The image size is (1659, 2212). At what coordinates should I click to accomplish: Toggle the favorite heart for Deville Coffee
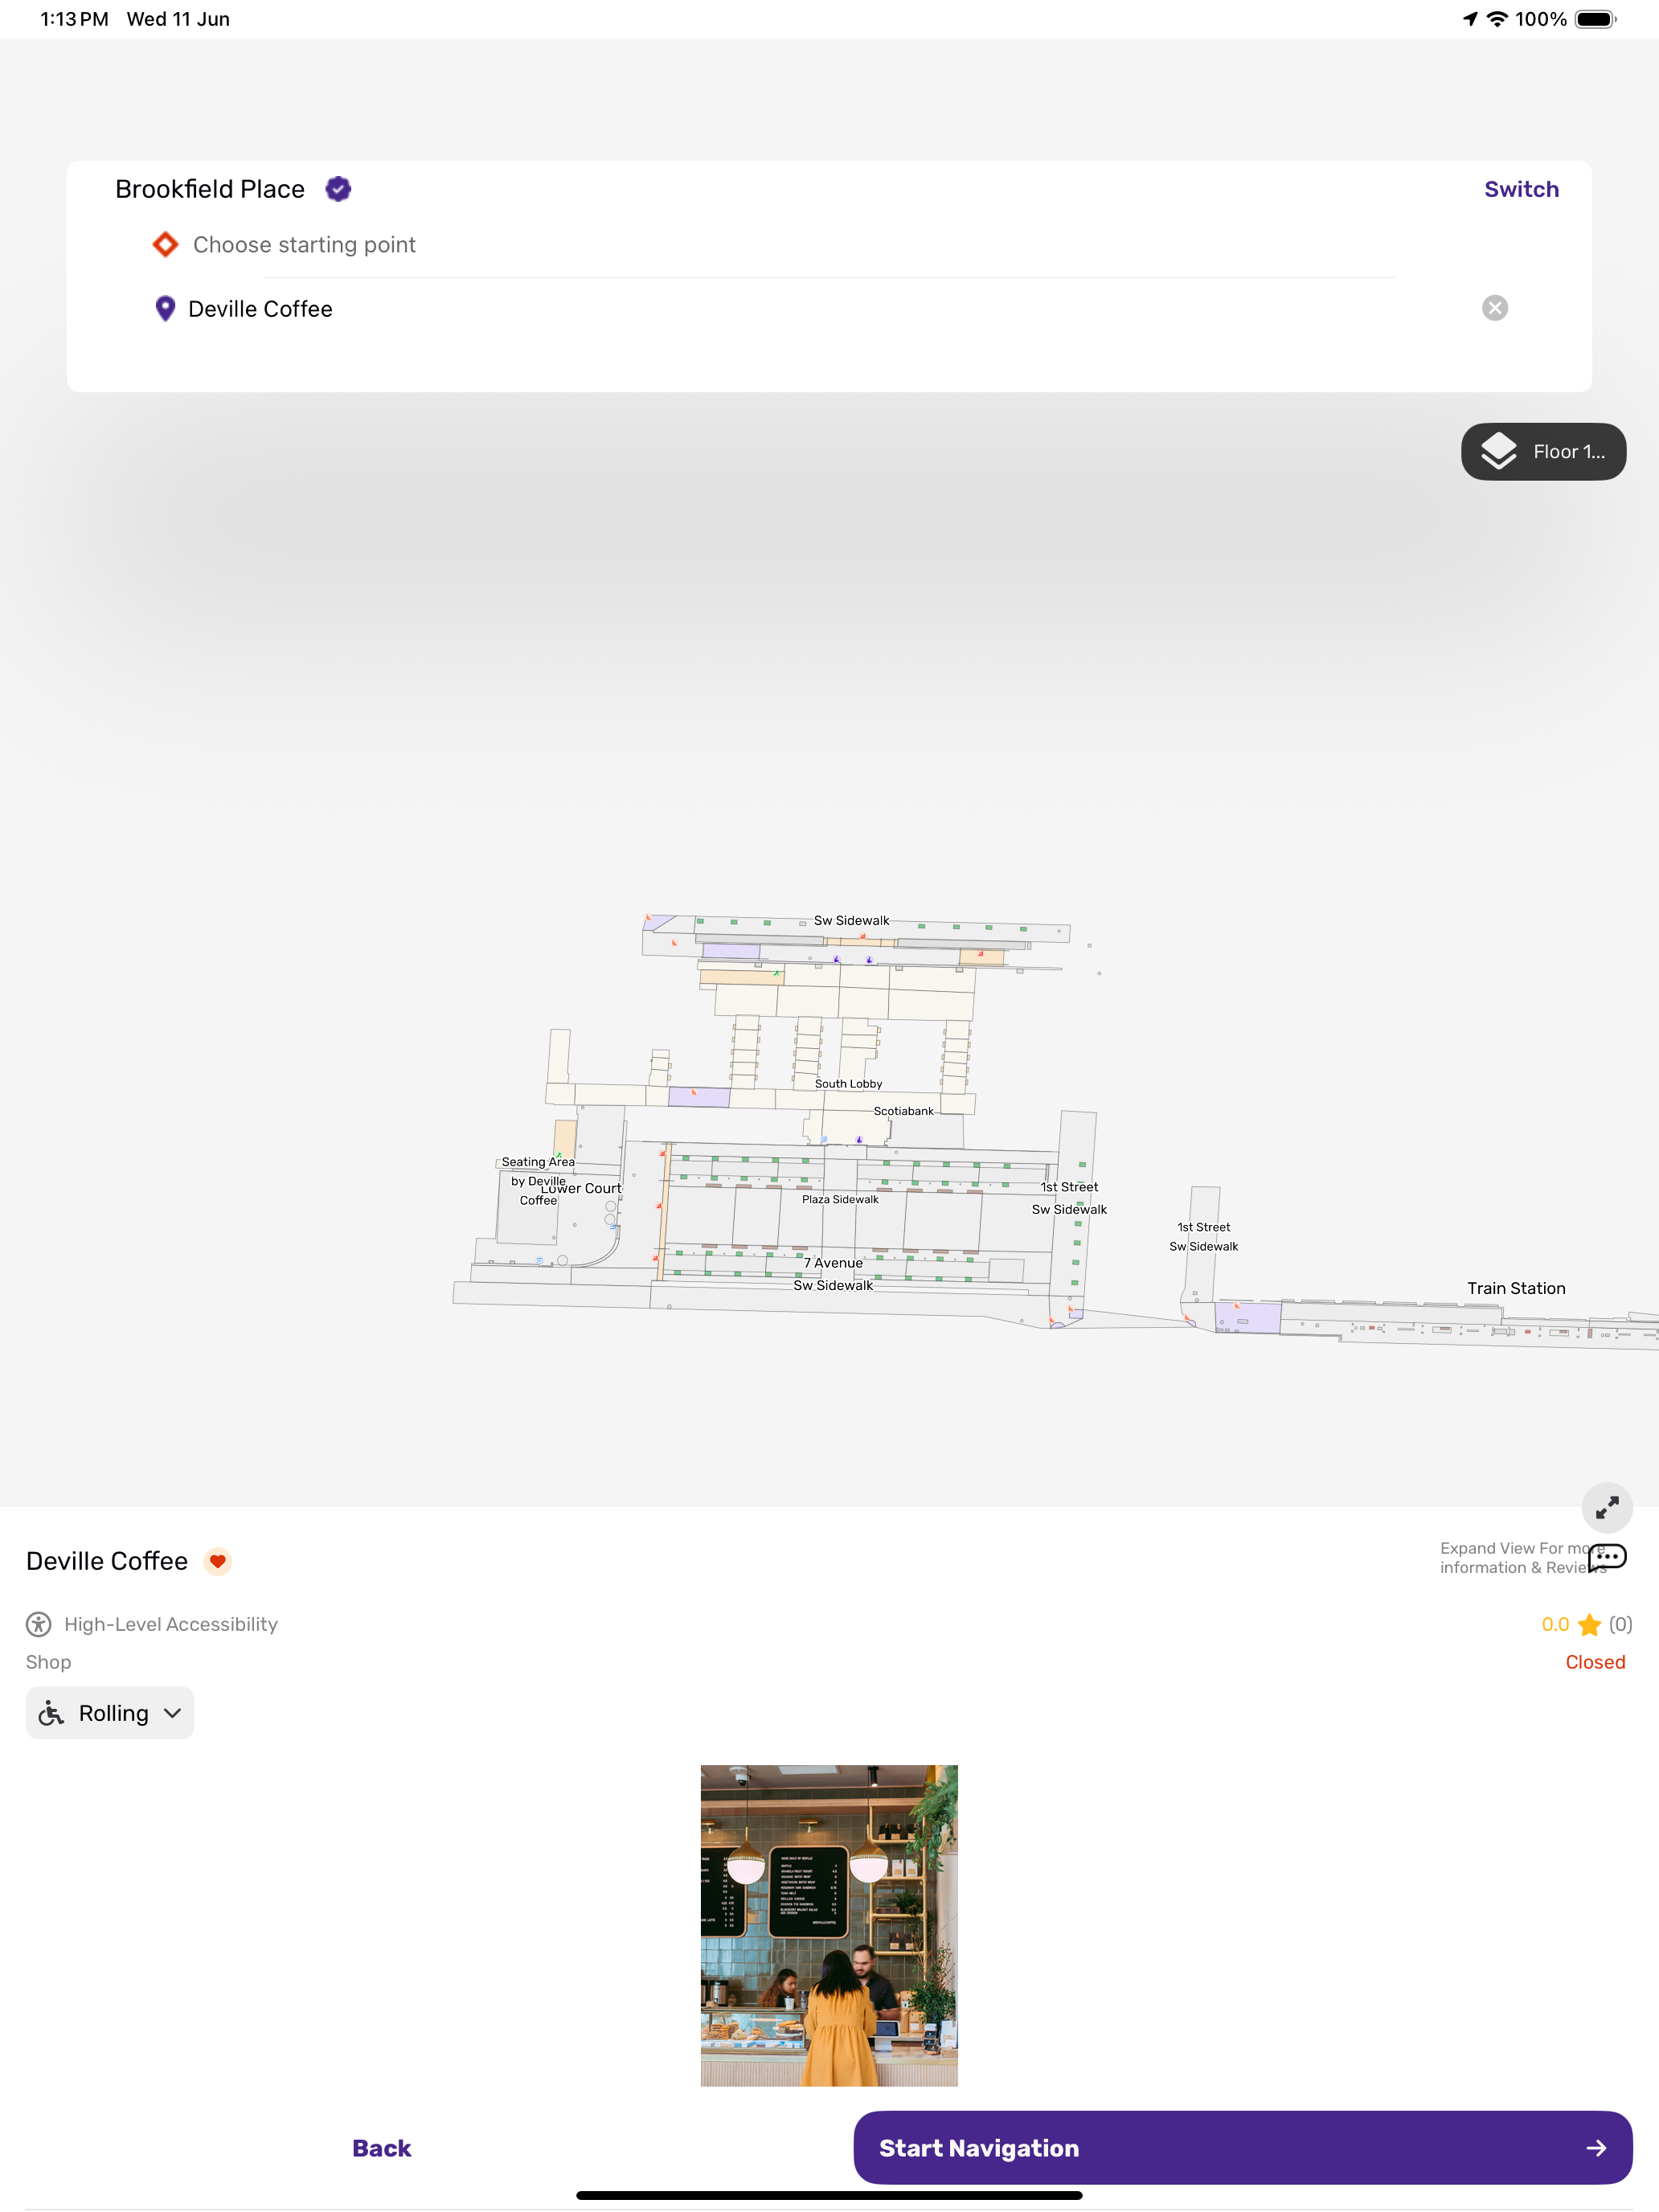pyautogui.click(x=217, y=1561)
